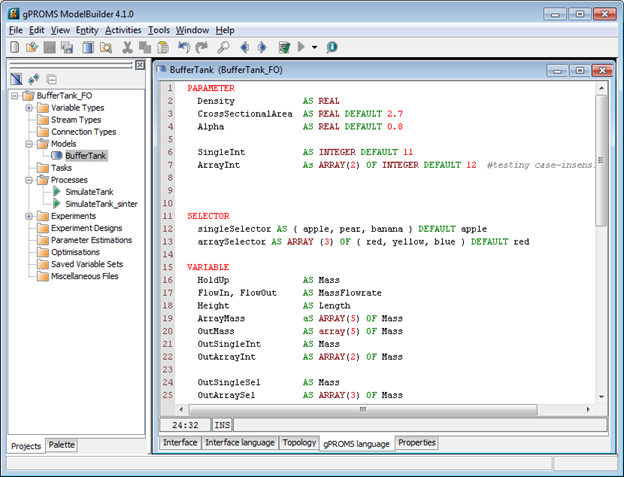This screenshot has width=624, height=477.
Task: Click the collapse all tree icon
Action: (x=52, y=79)
